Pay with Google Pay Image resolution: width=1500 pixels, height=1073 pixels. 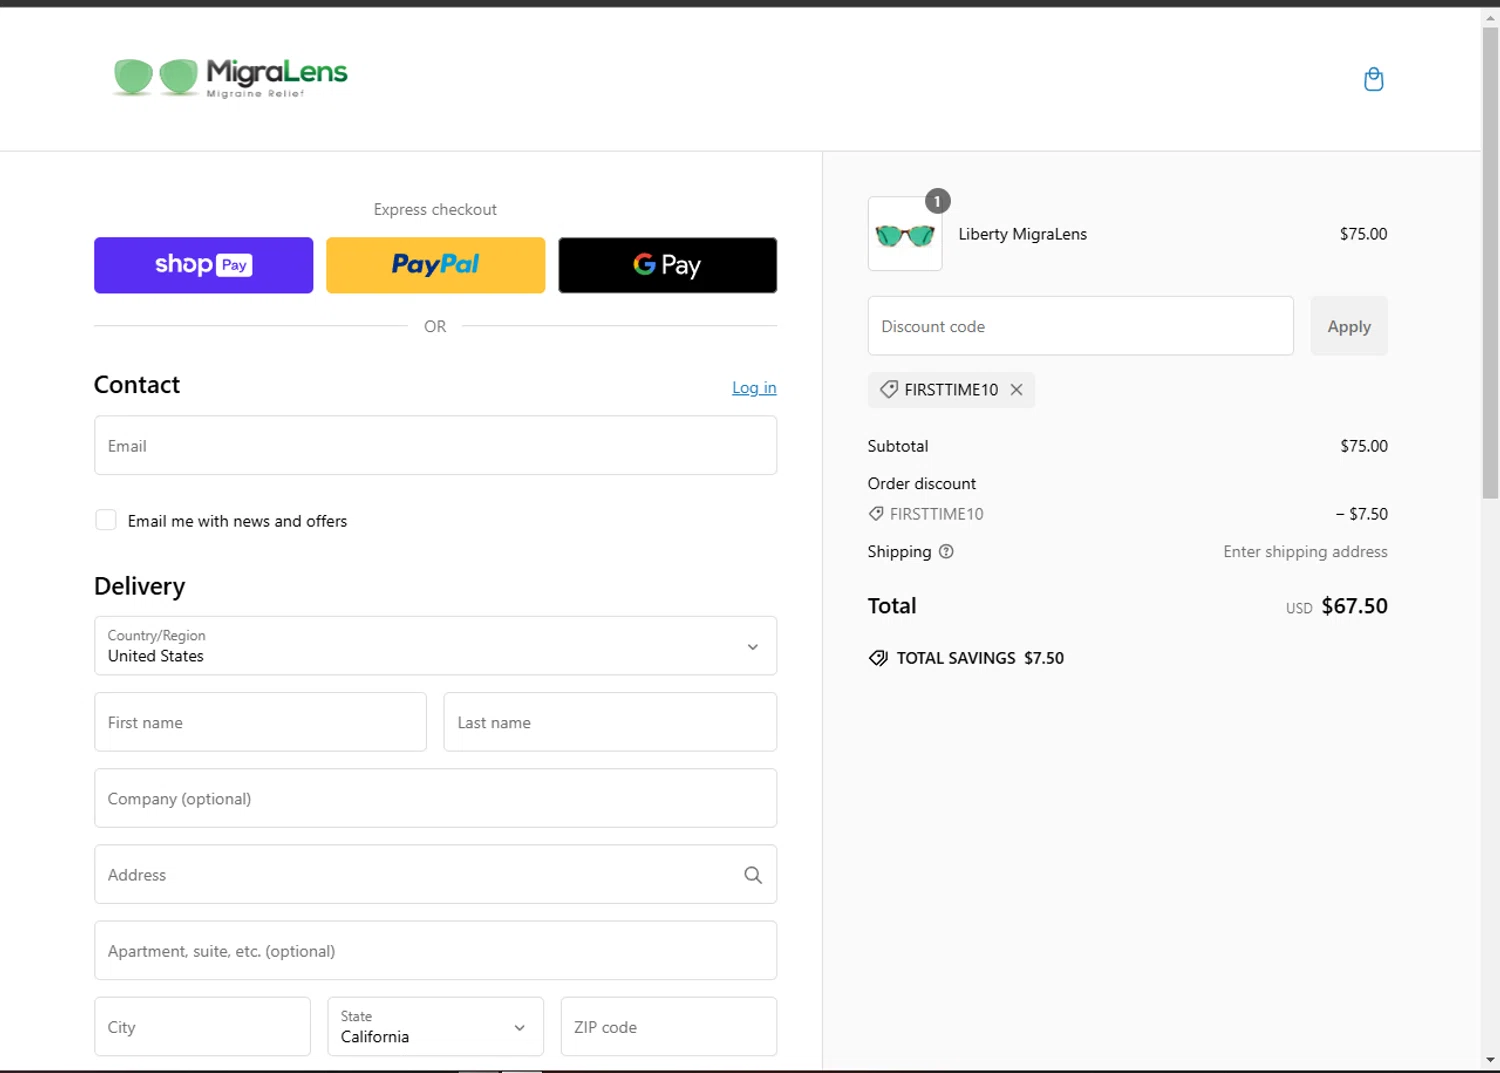pyautogui.click(x=667, y=265)
